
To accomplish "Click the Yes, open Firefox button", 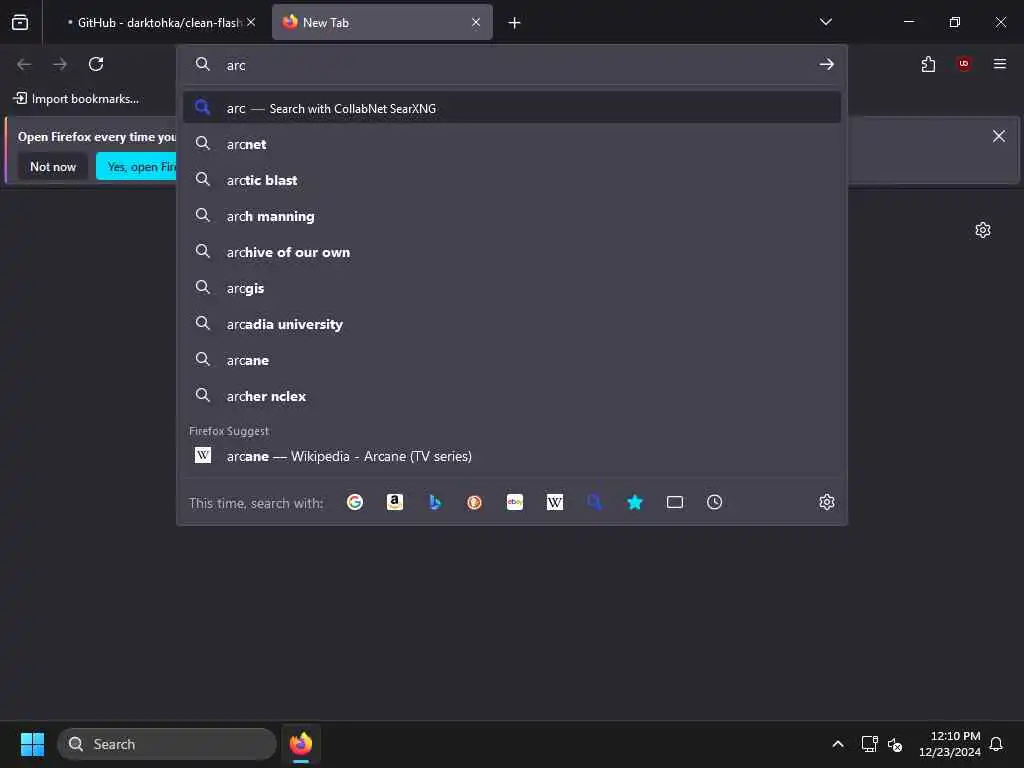I will (136, 167).
